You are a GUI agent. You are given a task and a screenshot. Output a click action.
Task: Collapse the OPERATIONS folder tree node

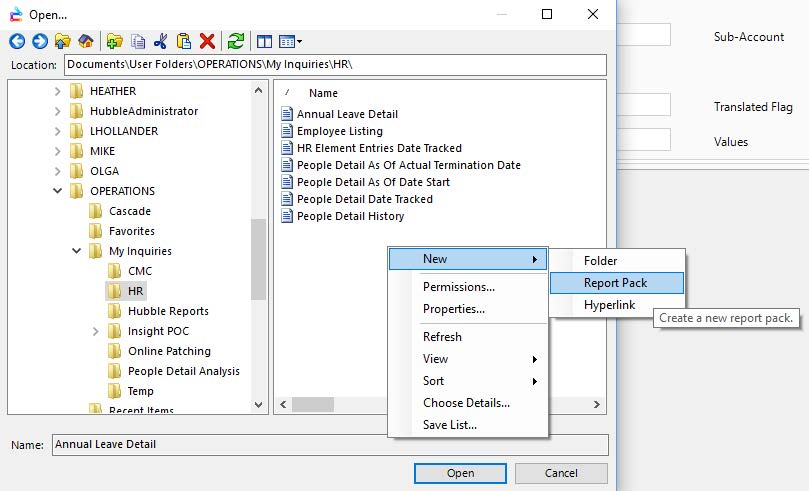click(58, 191)
